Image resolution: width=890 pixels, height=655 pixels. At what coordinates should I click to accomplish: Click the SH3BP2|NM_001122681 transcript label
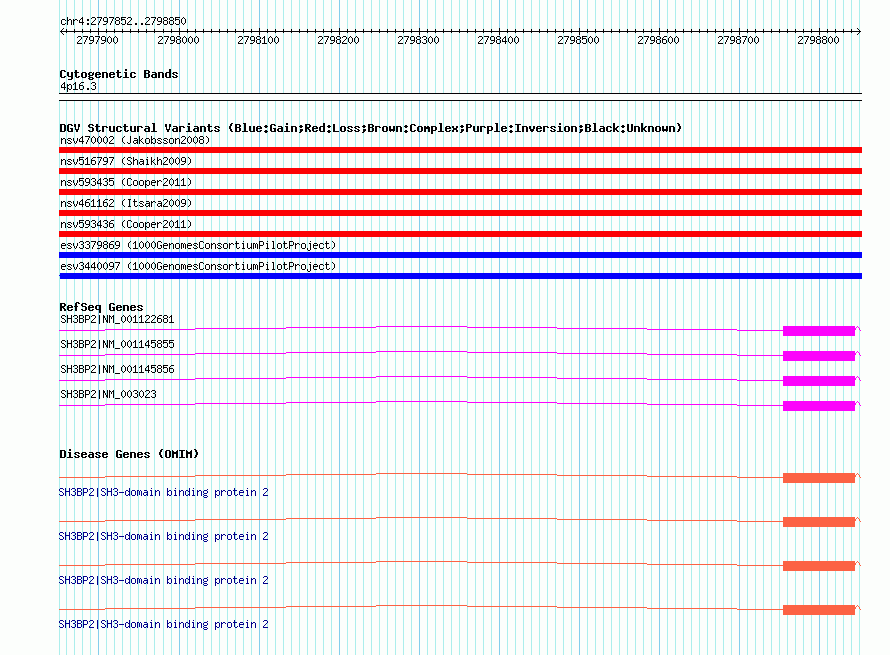pyautogui.click(x=117, y=320)
